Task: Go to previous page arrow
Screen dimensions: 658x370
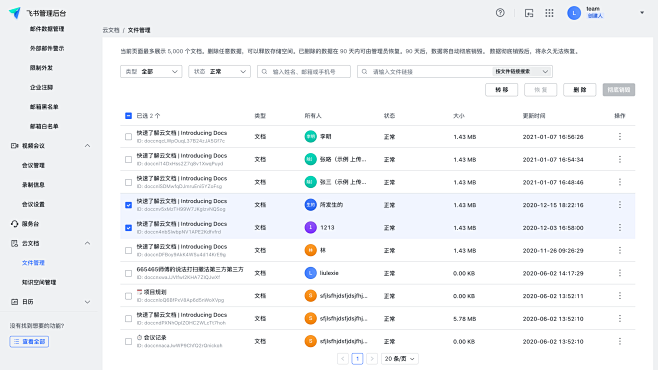Action: pos(342,359)
